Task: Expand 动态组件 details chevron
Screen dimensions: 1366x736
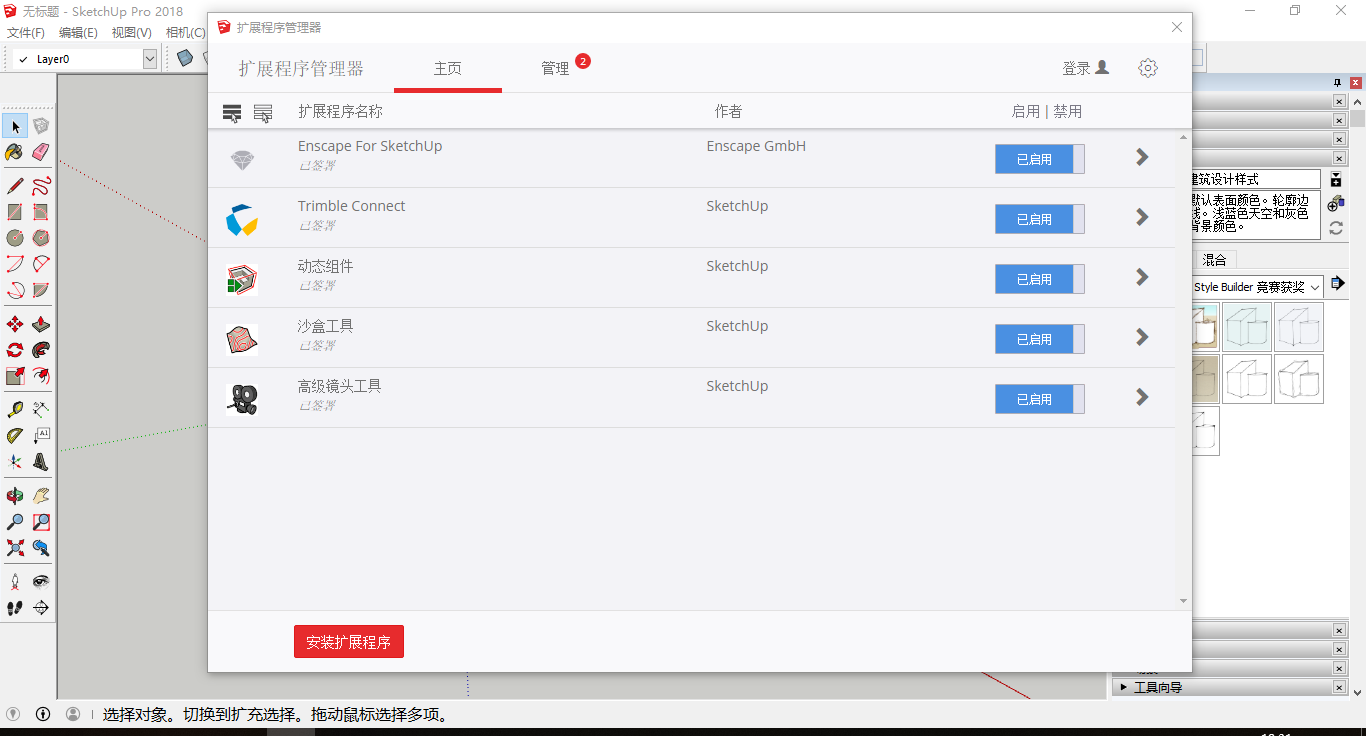Action: 1142,277
